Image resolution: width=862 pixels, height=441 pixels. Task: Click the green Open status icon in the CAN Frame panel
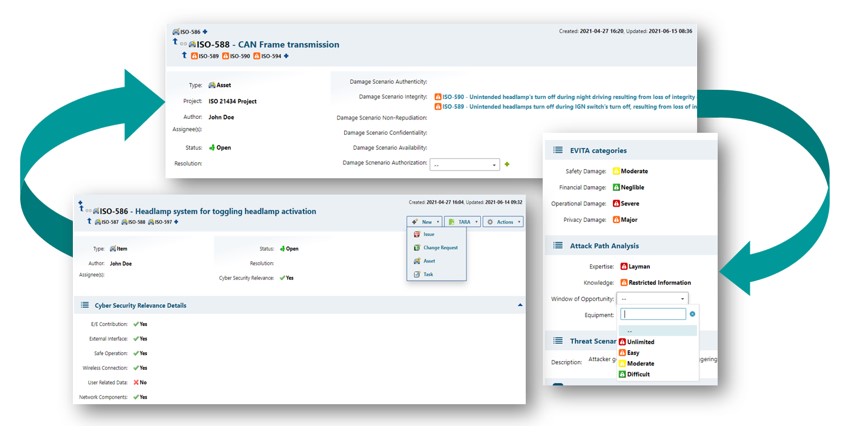[x=212, y=147]
